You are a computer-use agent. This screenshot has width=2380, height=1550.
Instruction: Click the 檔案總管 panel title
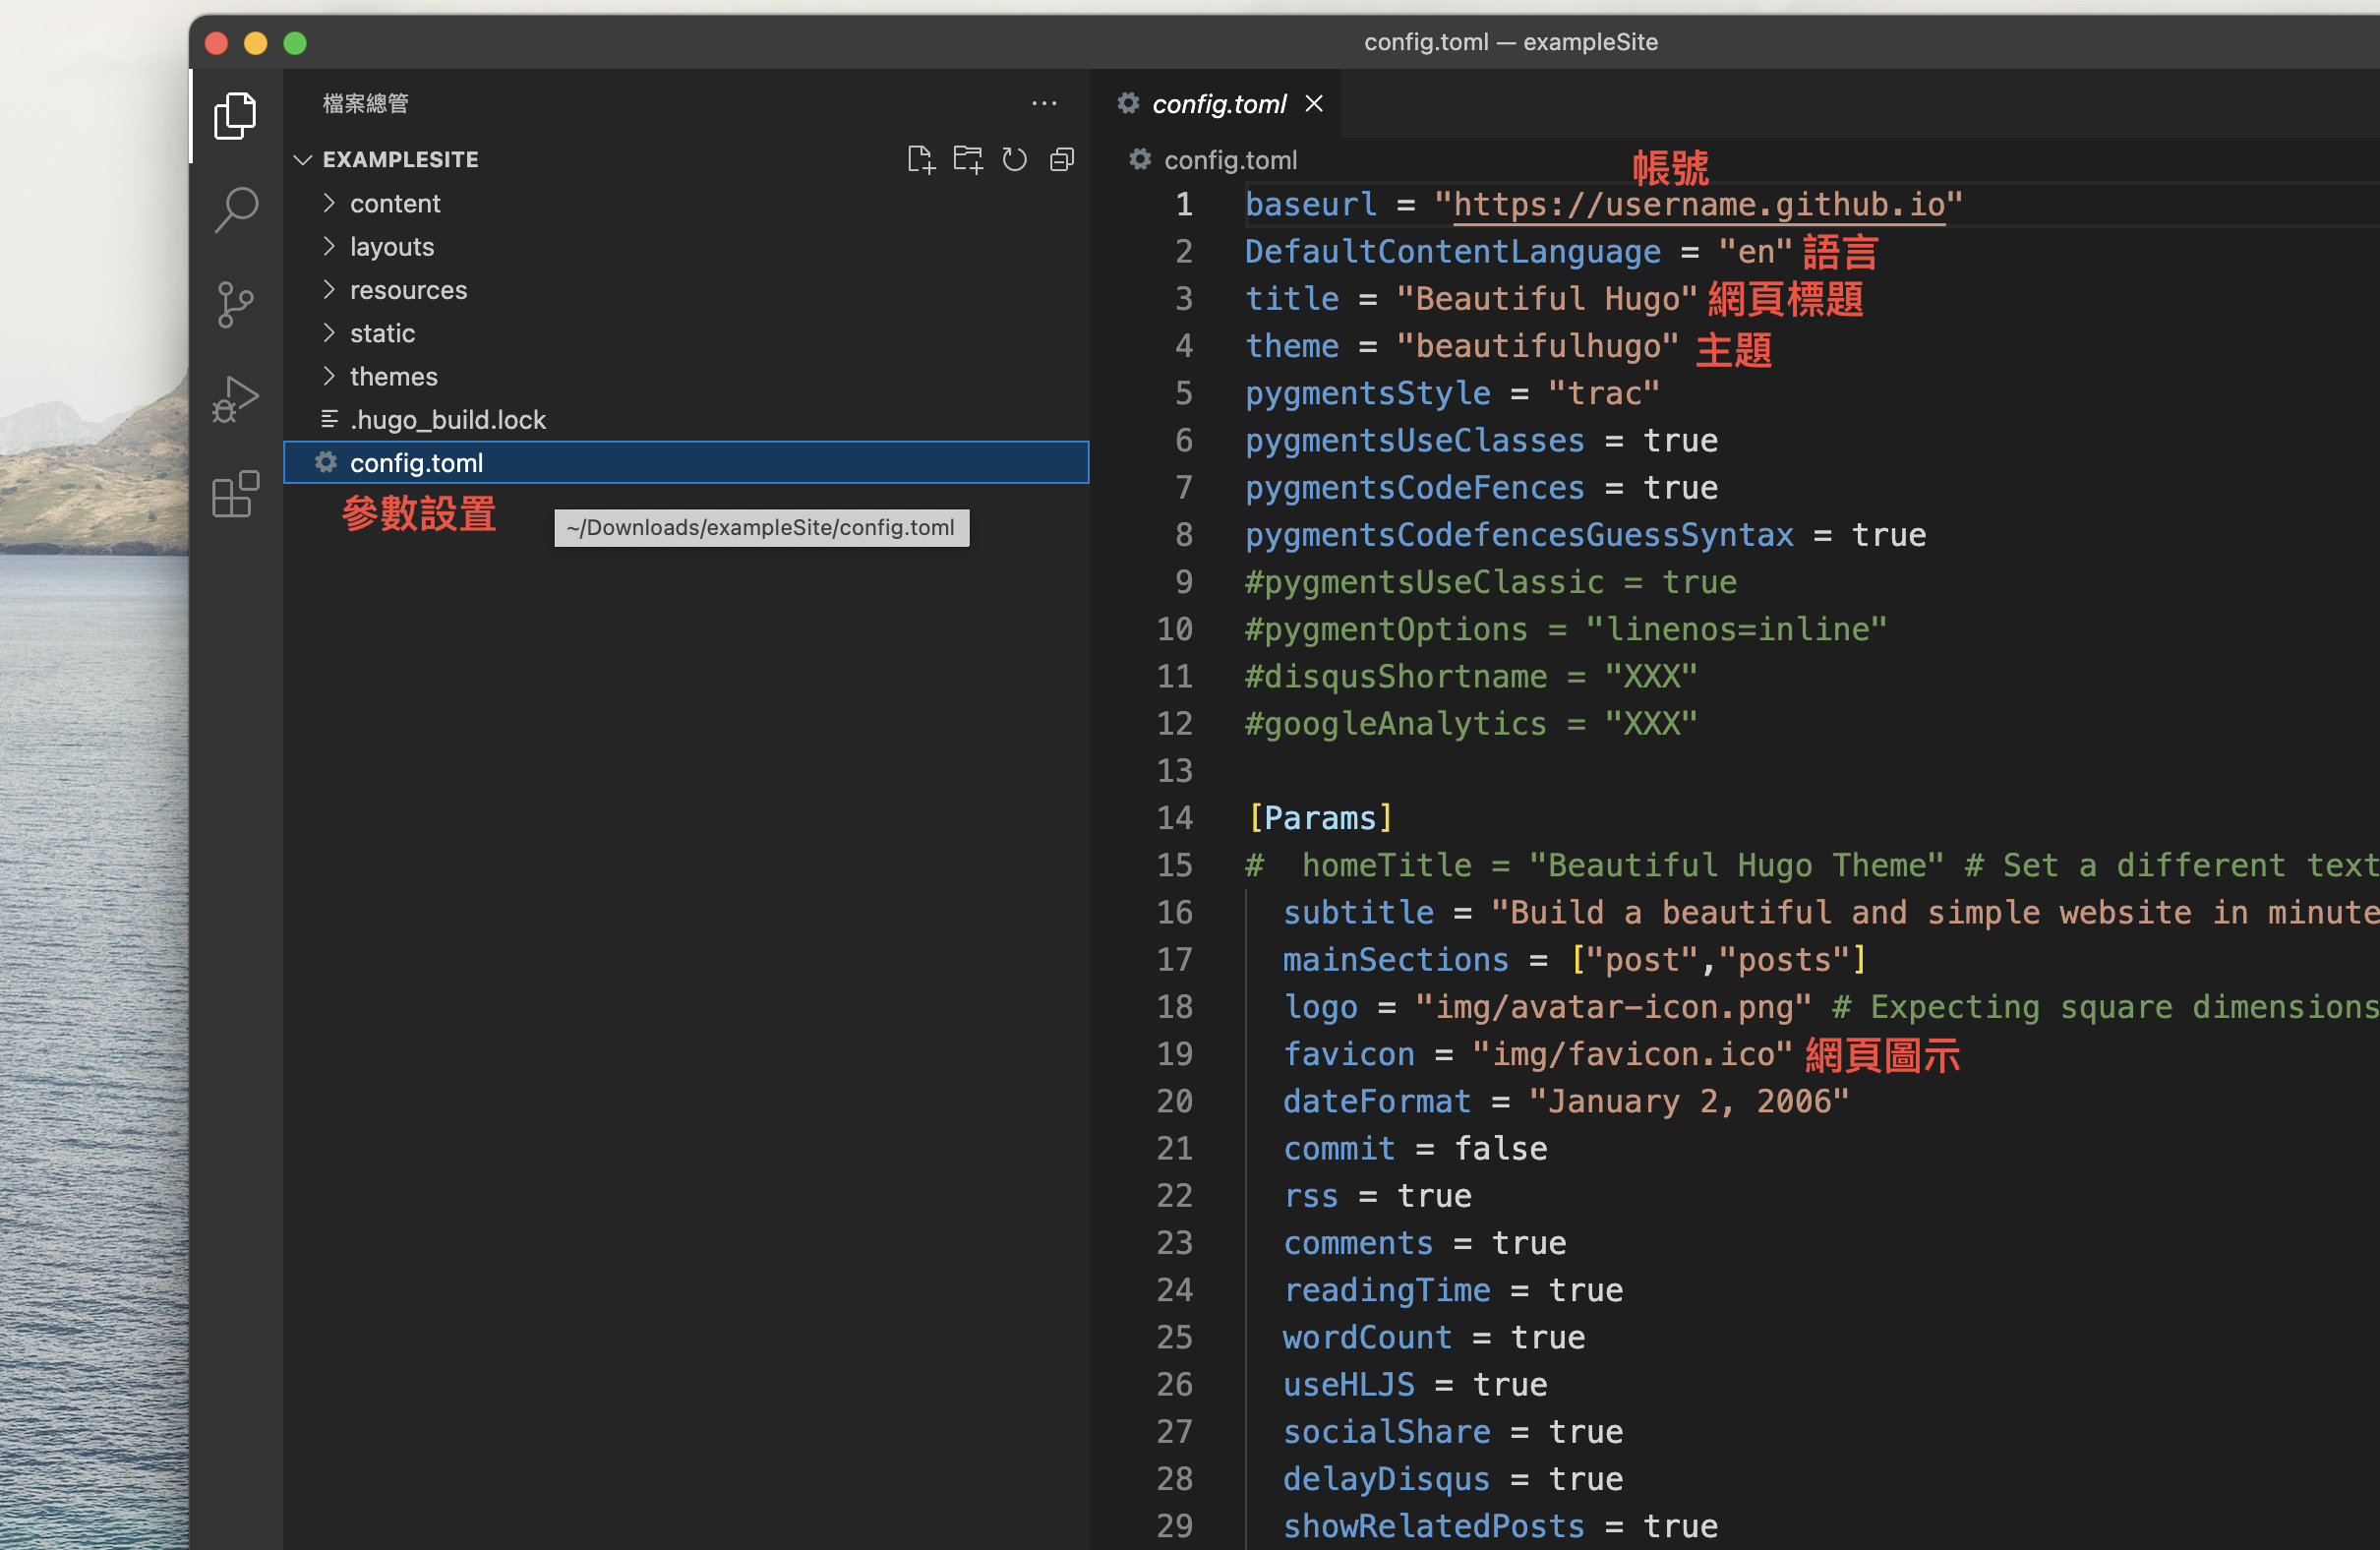(366, 104)
